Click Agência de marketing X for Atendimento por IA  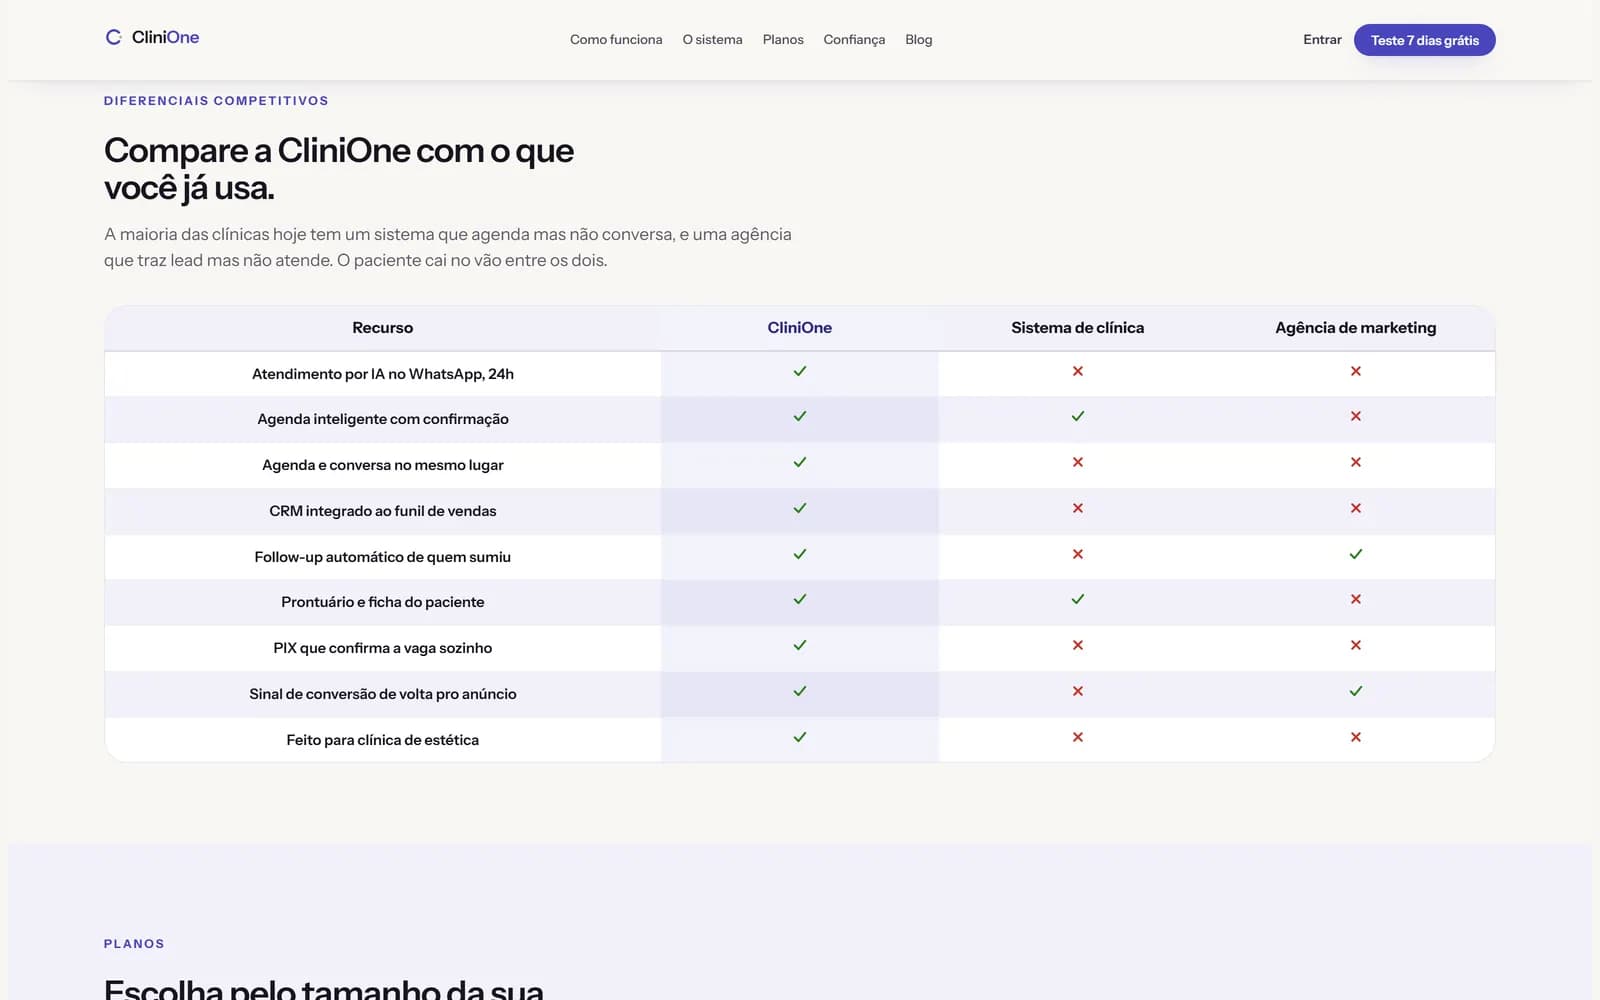click(1356, 371)
